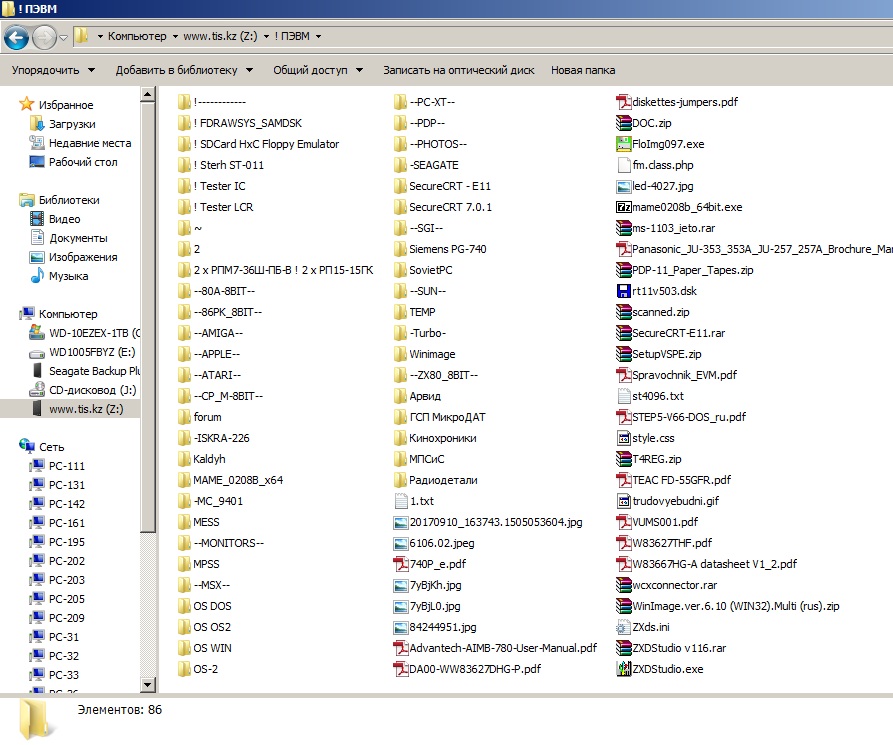The width and height of the screenshot is (893, 745).
Task: Open the DOC.zip archive icon
Action: (x=624, y=123)
